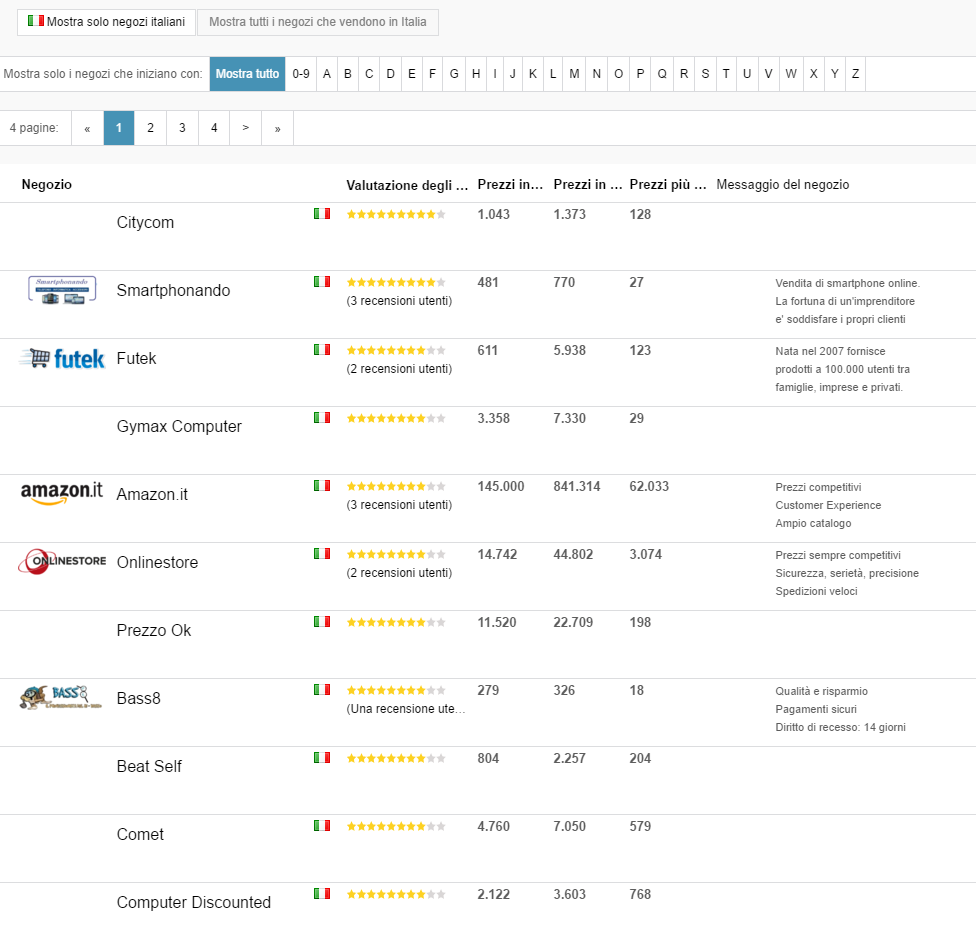Open the Gymax Computer store link
Image resolution: width=976 pixels, height=948 pixels.
click(179, 426)
